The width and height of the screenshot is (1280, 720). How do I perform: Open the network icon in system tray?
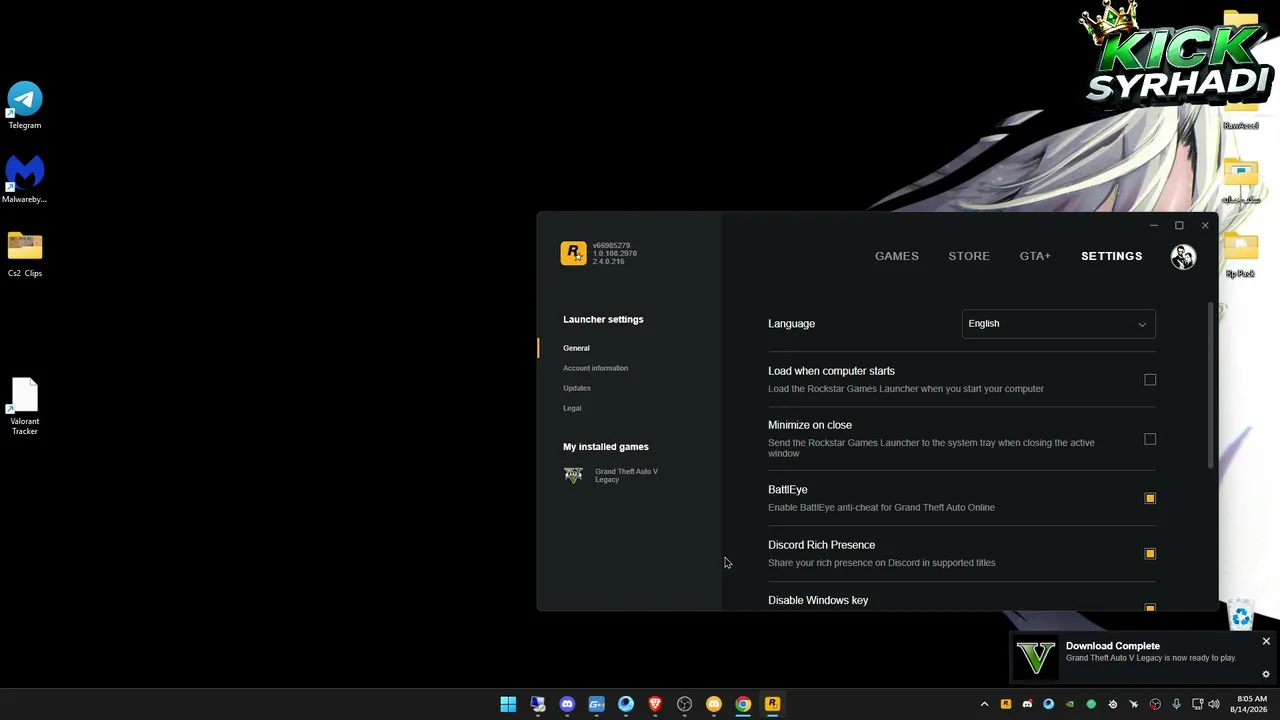click(1197, 704)
